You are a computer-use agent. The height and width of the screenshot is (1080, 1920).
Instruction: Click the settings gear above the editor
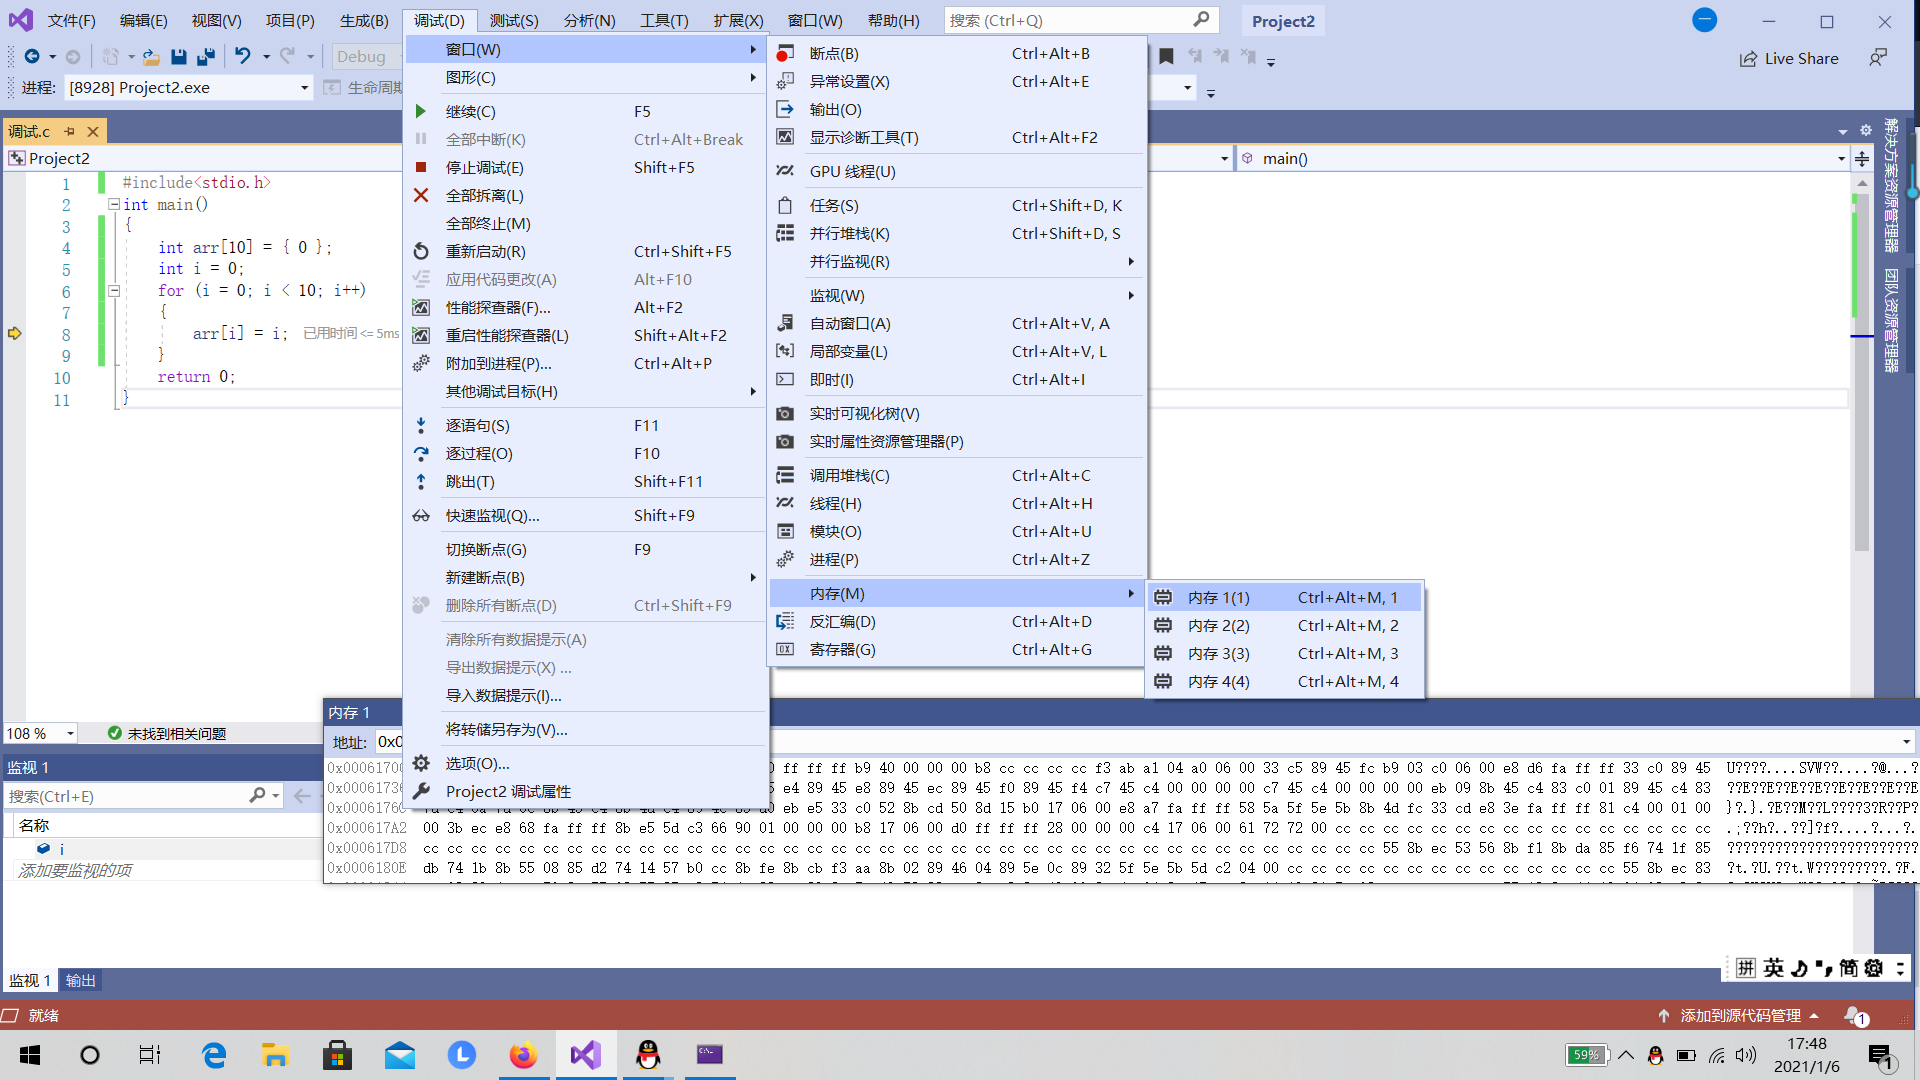(1865, 131)
